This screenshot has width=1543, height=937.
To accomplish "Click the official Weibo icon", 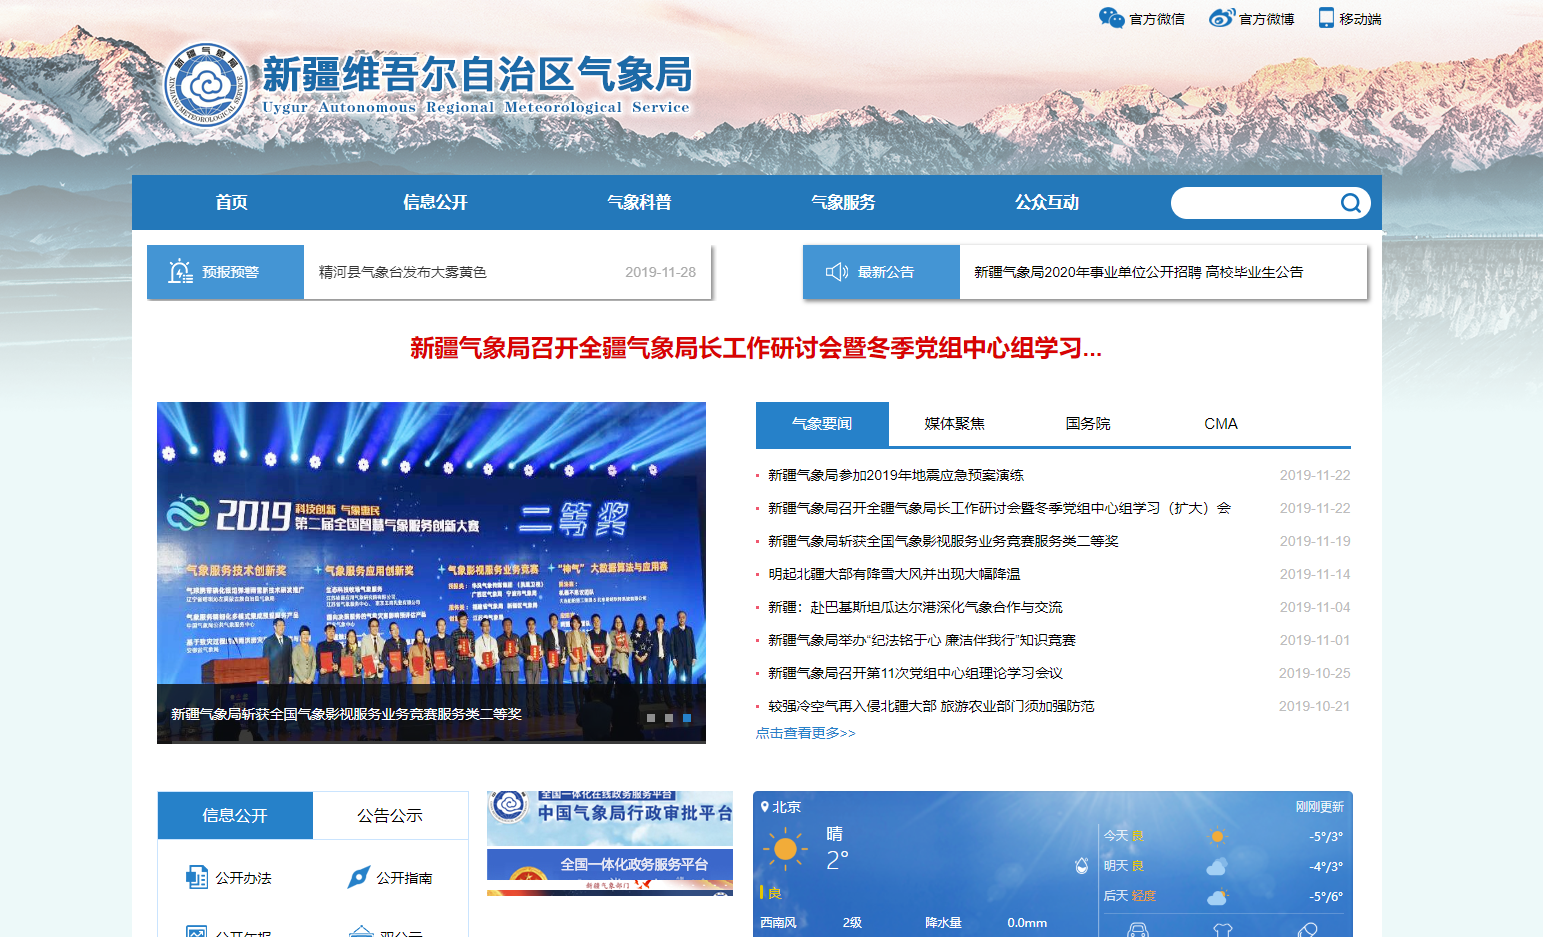I will point(1221,18).
